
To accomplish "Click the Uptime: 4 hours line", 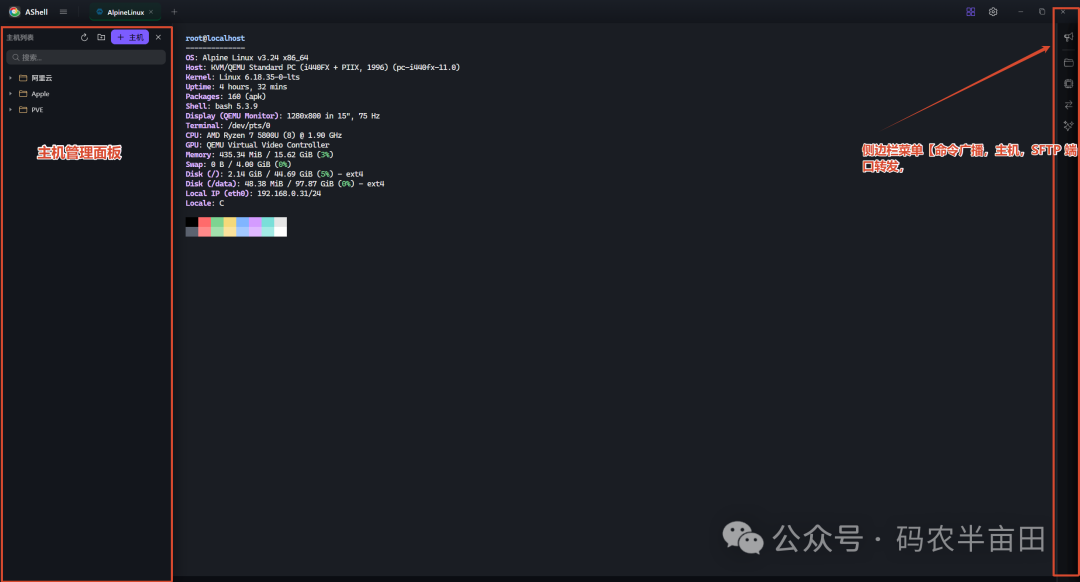I will click(236, 87).
